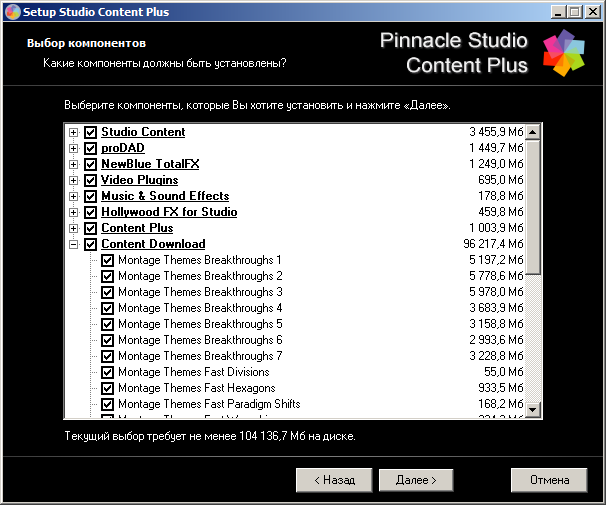Expand Hollywood FX for Studio node
The height and width of the screenshot is (505, 606).
pyautogui.click(x=73, y=213)
